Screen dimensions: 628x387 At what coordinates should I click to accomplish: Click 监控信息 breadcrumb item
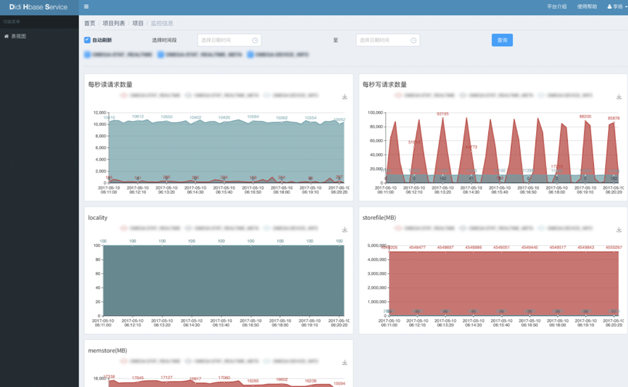coord(162,23)
